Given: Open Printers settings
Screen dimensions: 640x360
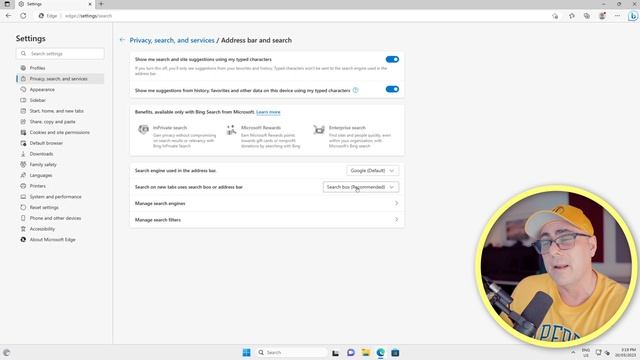Looking at the screenshot, I should pos(60,186).
